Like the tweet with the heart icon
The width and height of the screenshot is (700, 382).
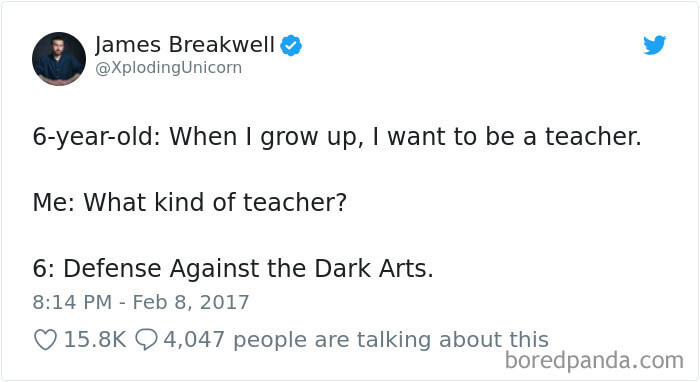(46, 340)
